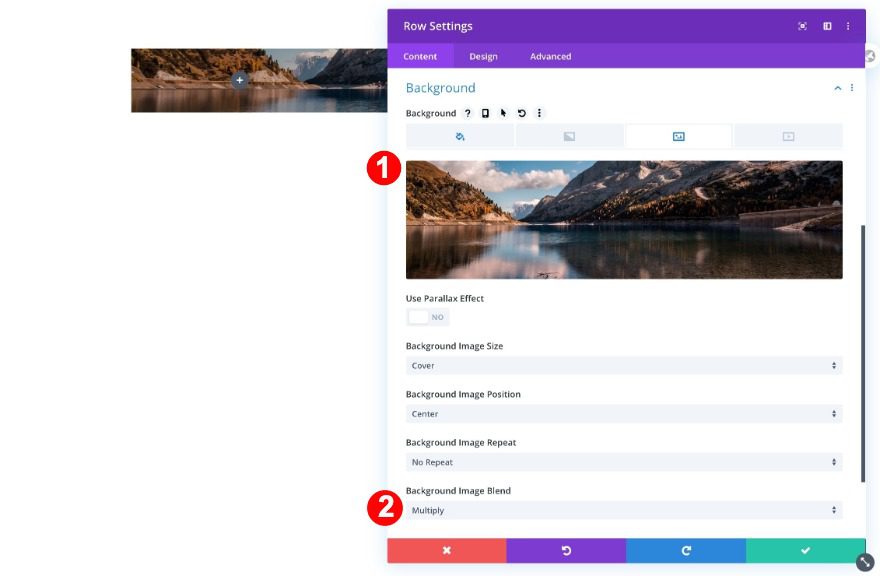Click the mountain lake background image preview
The height and width of the screenshot is (576, 880).
click(624, 219)
